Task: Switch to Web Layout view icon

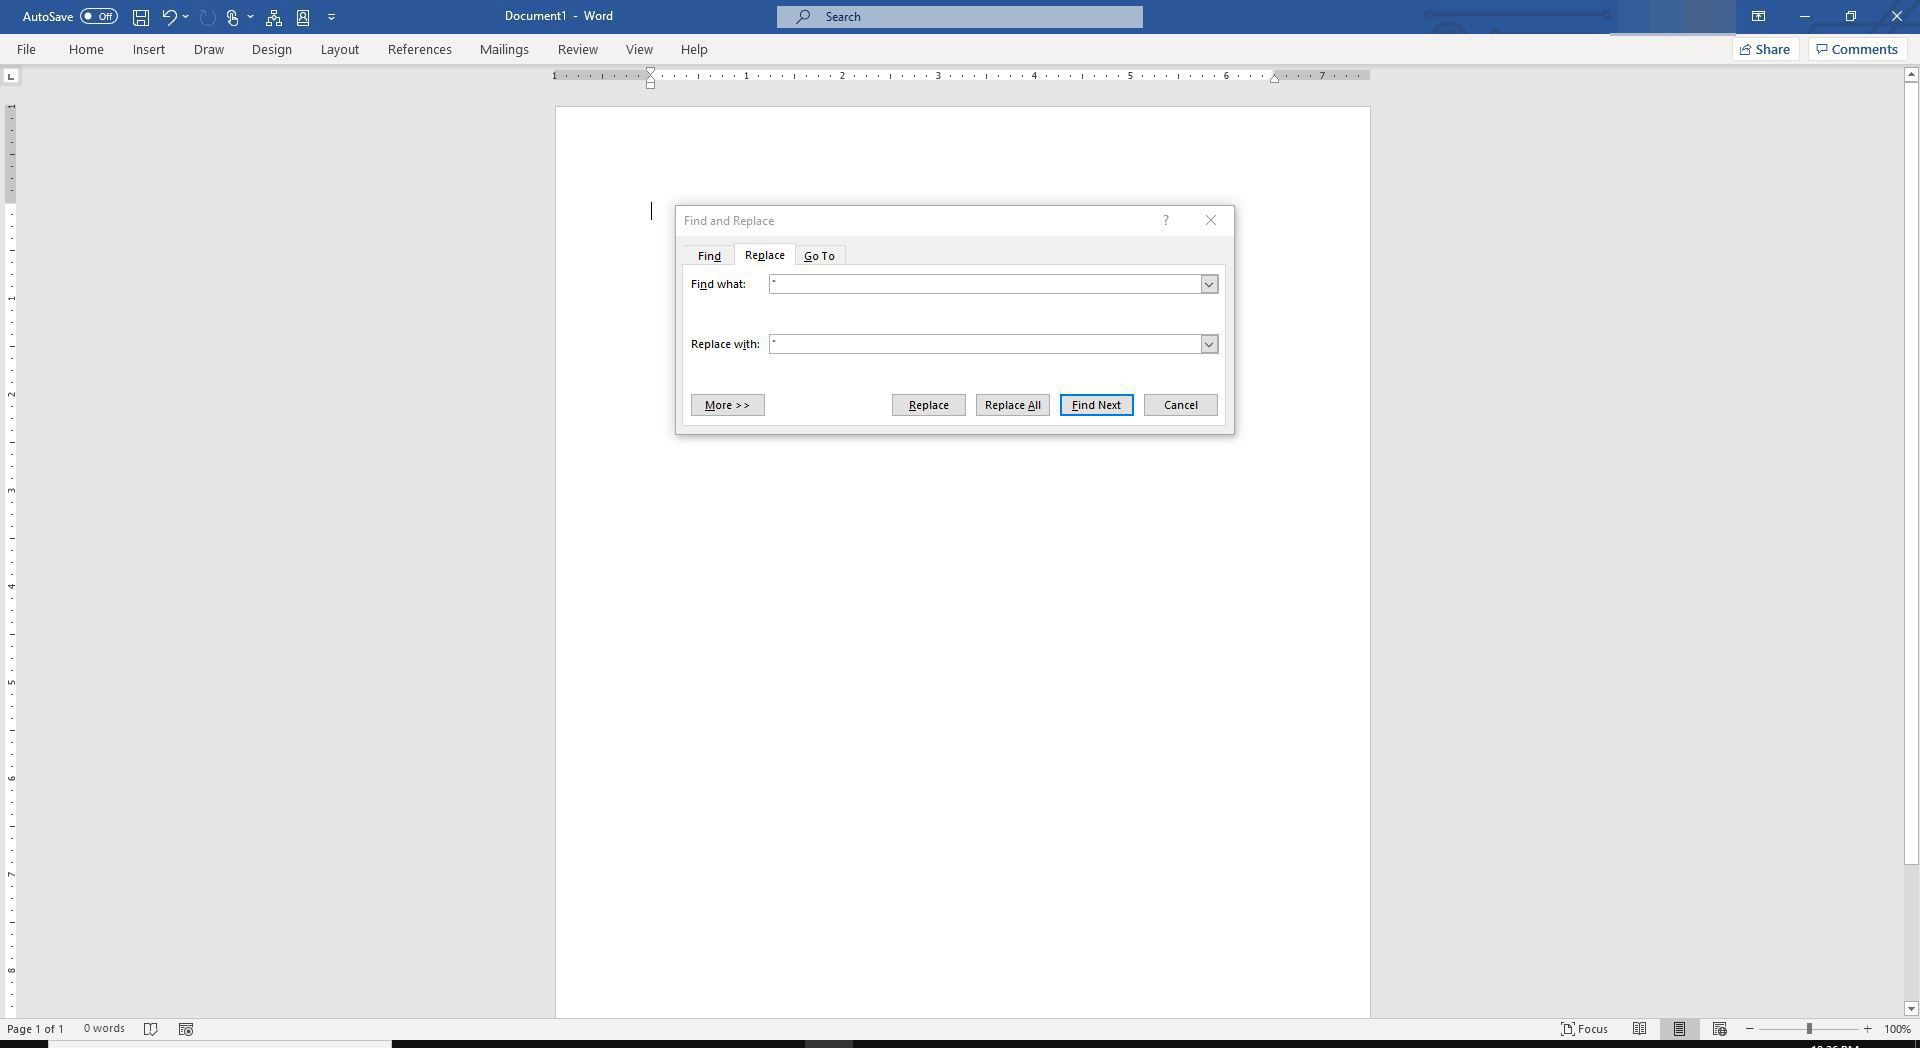Action: [1720, 1029]
